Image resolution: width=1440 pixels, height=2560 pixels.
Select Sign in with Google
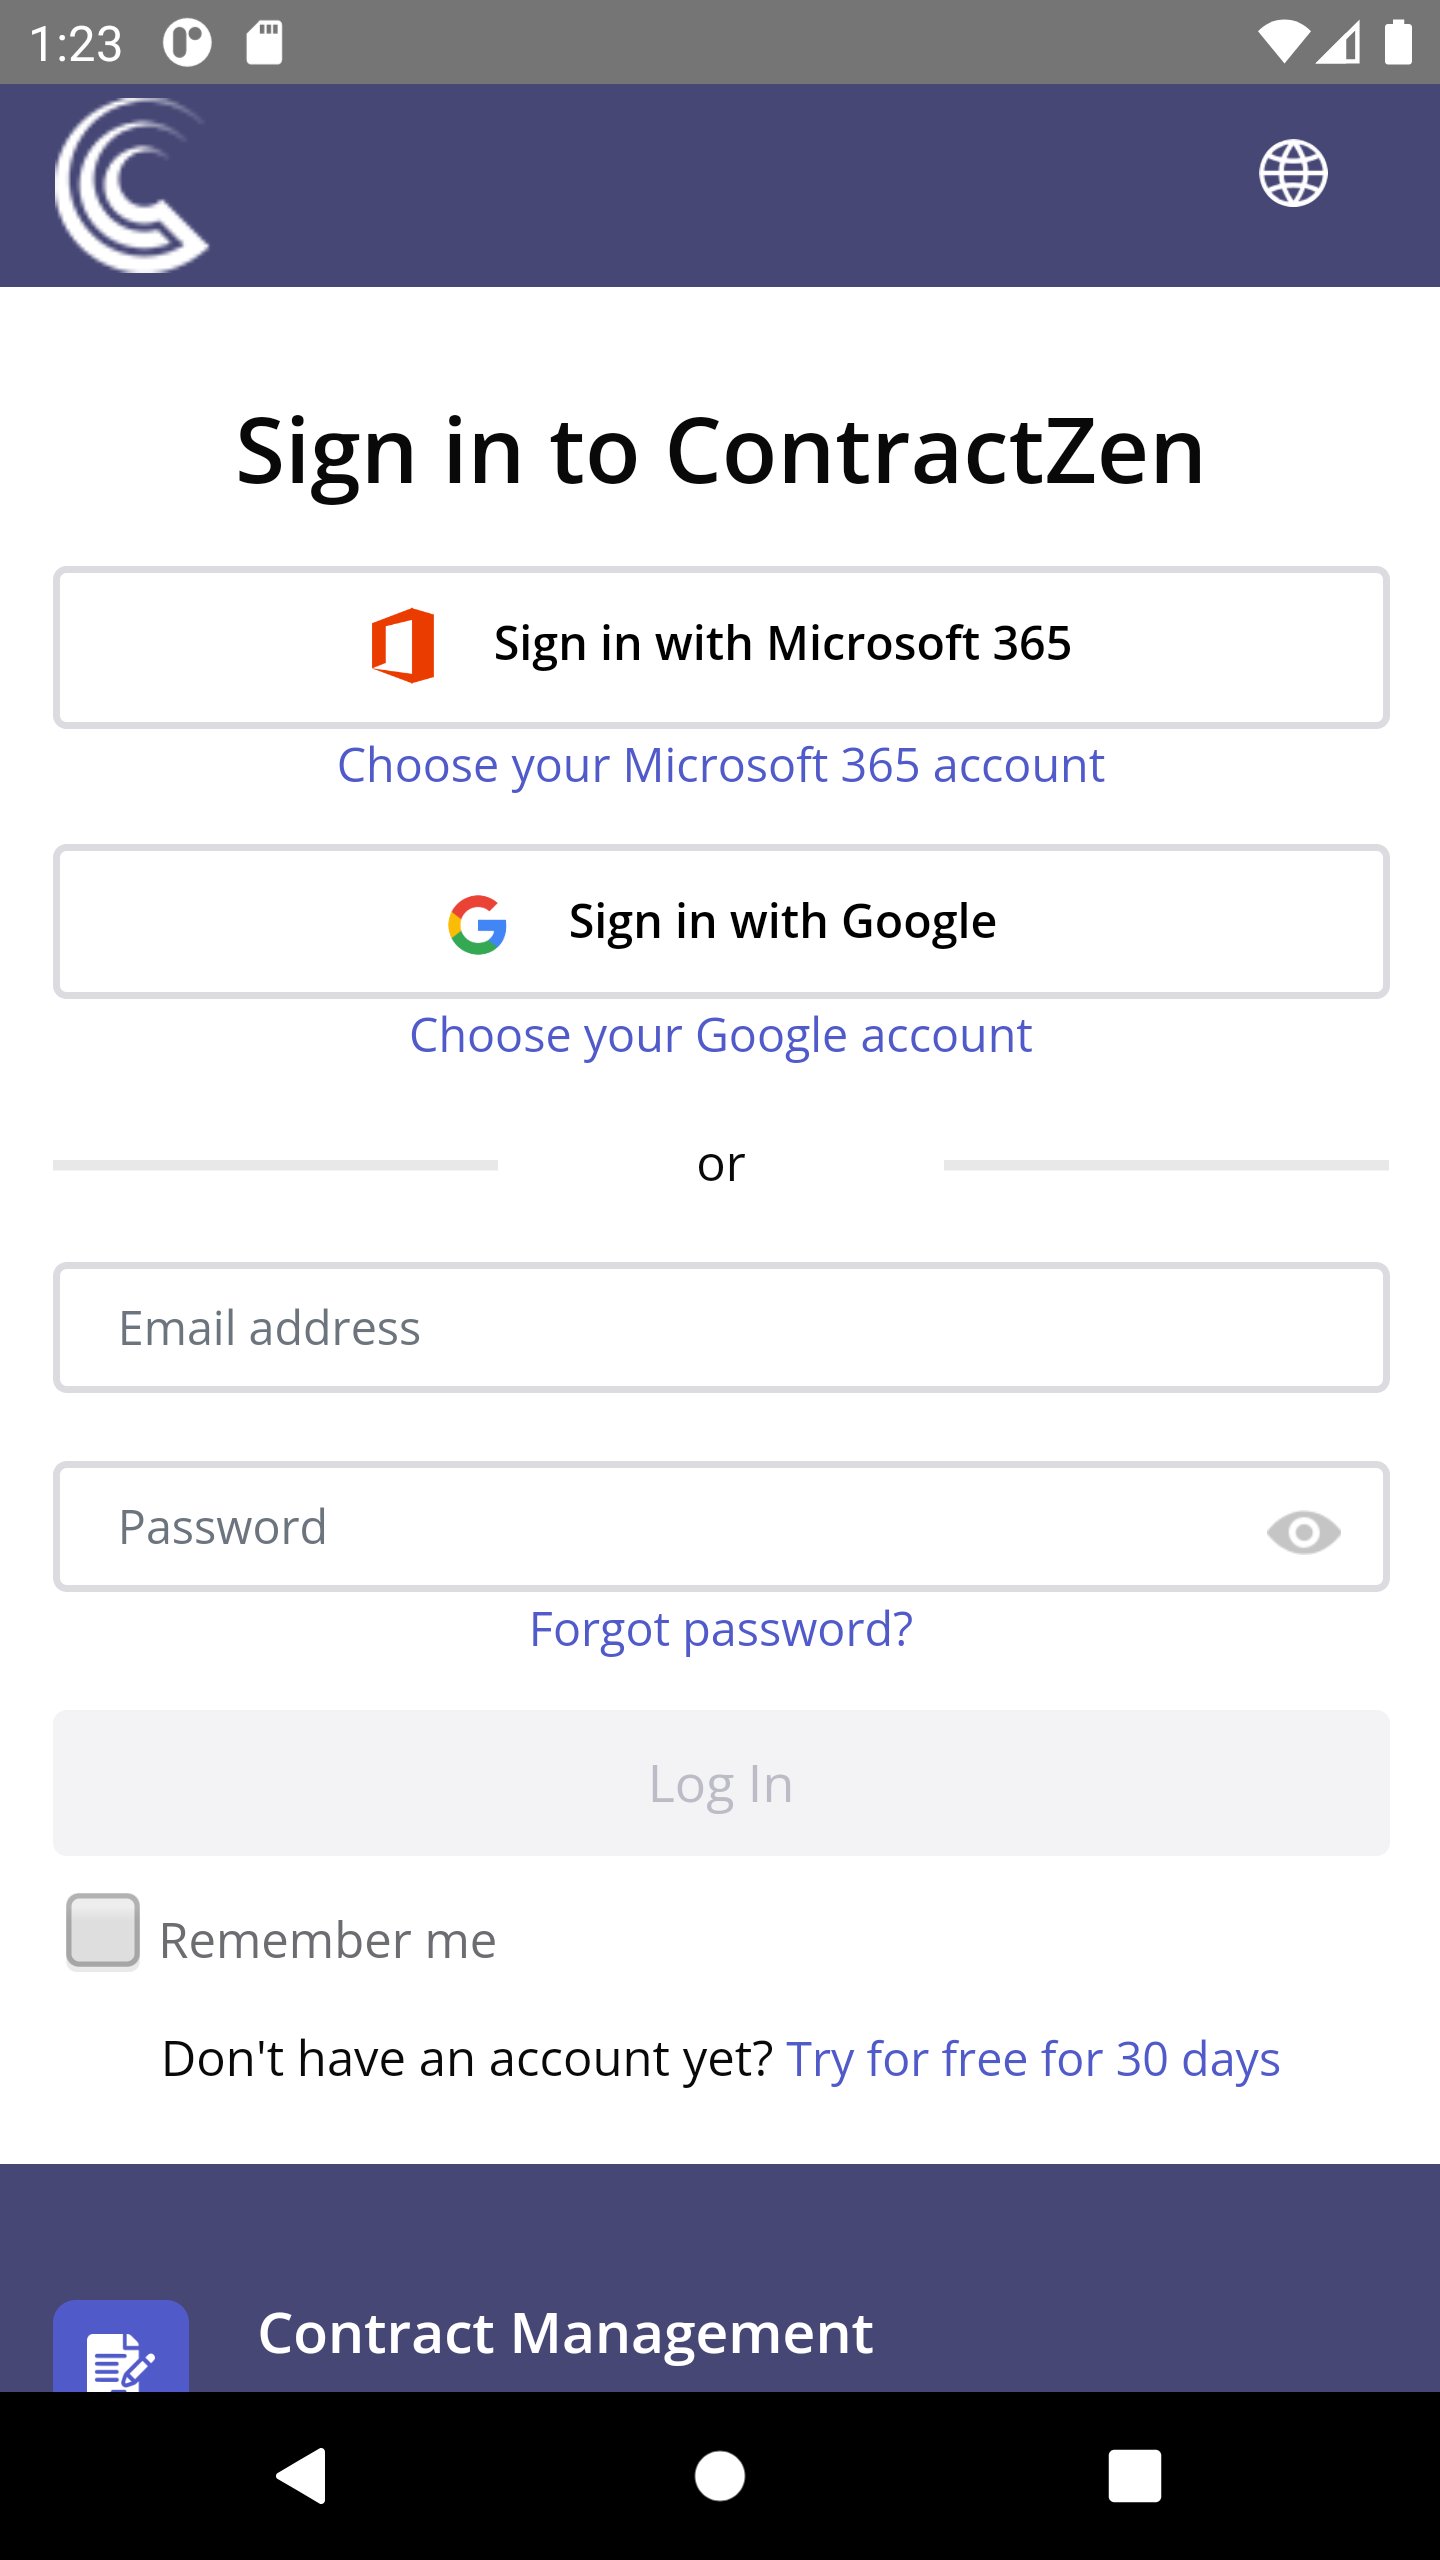pyautogui.click(x=720, y=920)
